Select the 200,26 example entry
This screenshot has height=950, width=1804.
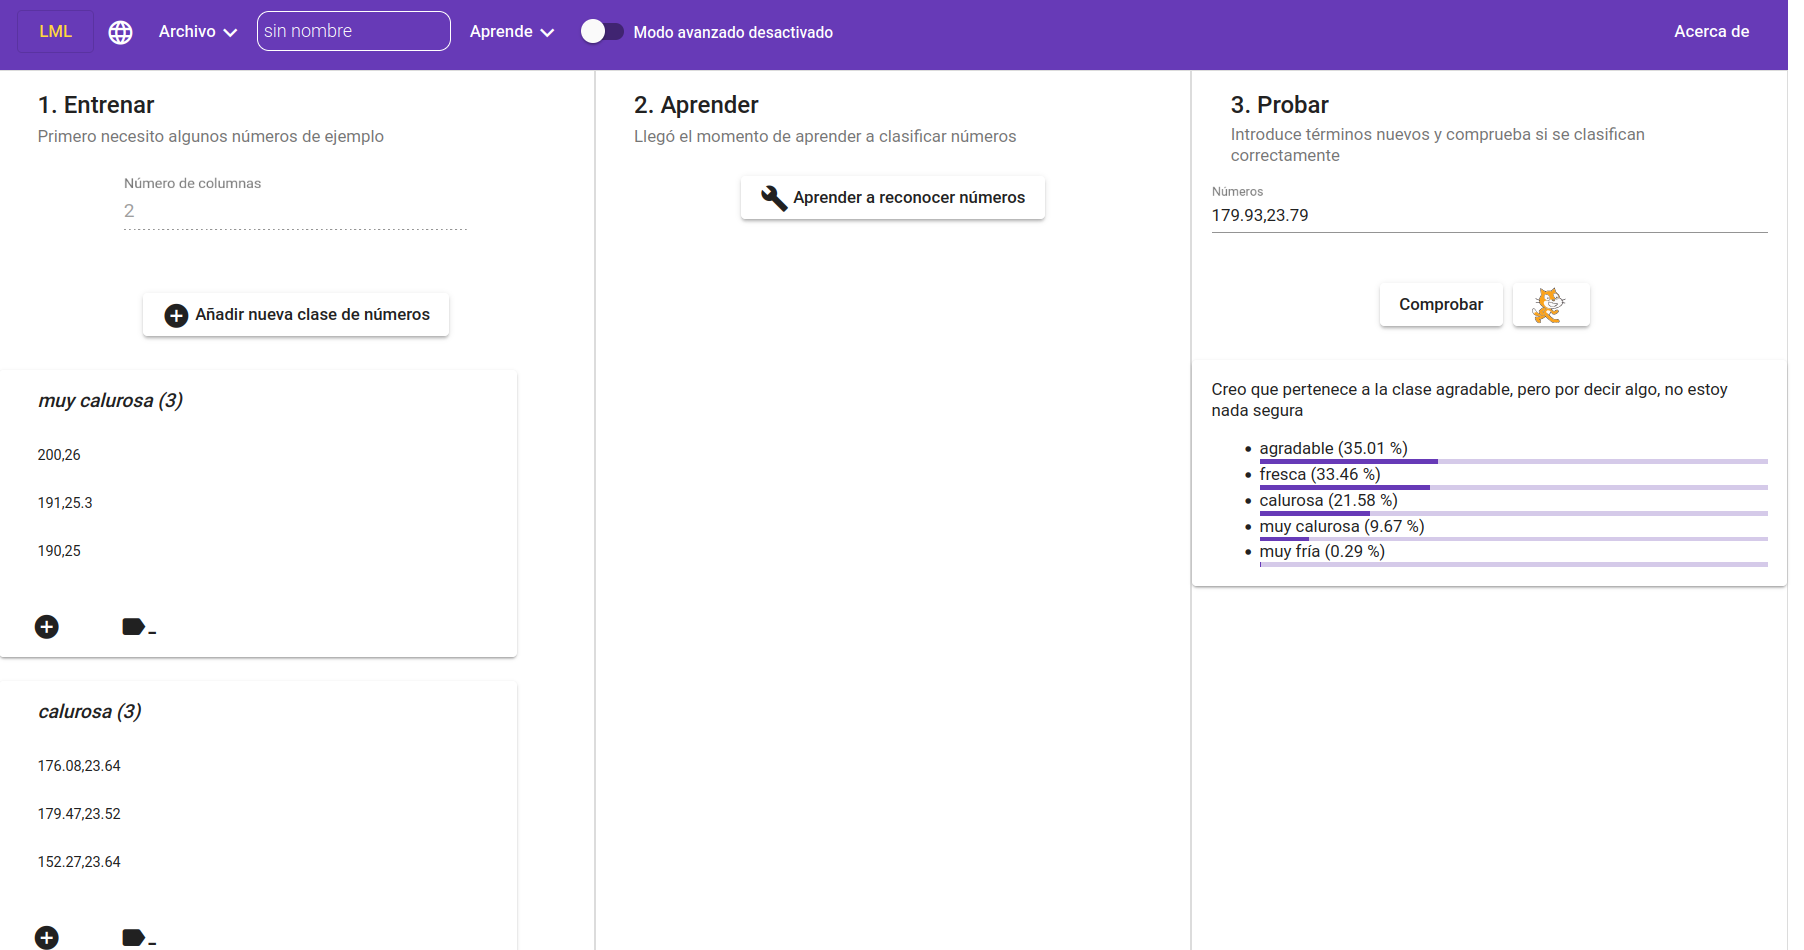point(60,455)
